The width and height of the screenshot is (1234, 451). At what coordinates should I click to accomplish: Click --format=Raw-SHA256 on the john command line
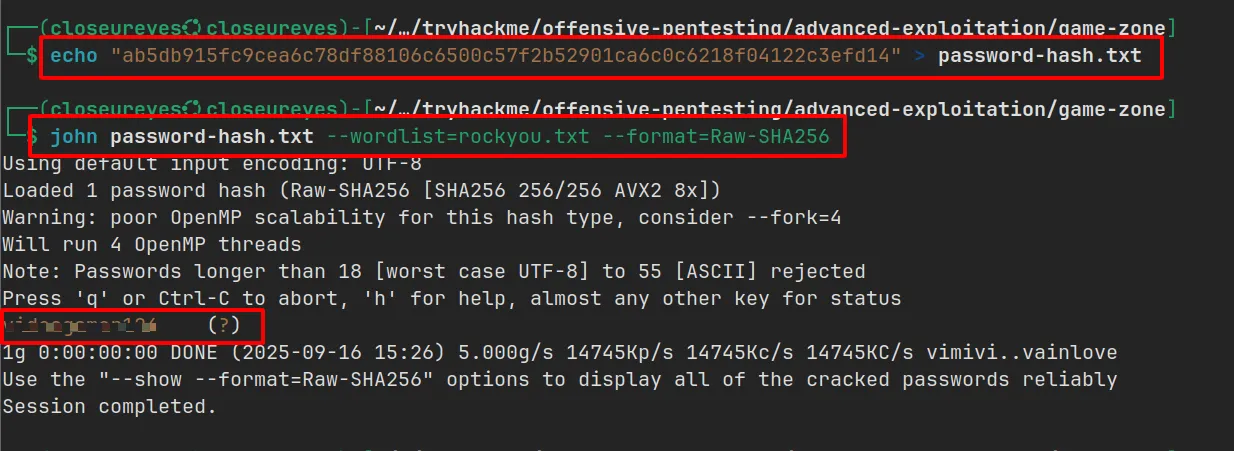coord(716,136)
